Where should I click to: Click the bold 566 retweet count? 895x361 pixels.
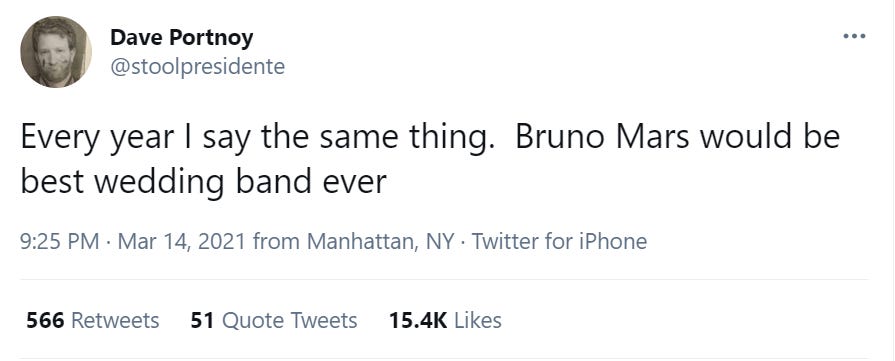tap(46, 320)
